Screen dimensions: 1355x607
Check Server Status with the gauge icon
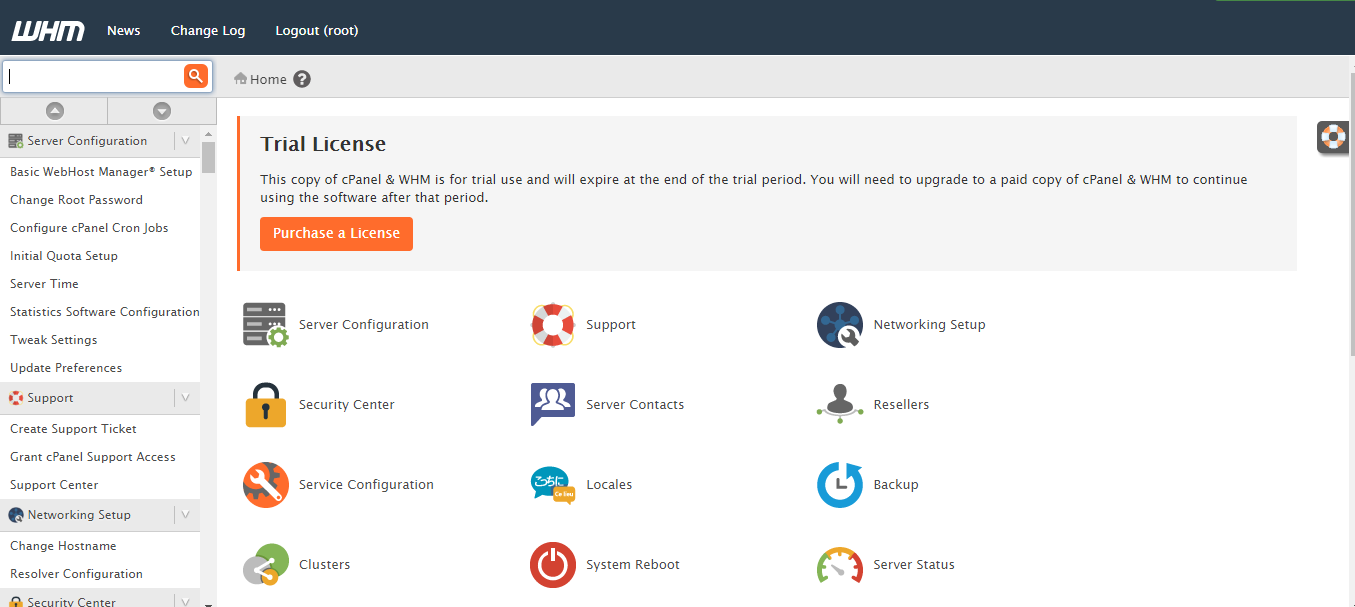click(x=839, y=564)
